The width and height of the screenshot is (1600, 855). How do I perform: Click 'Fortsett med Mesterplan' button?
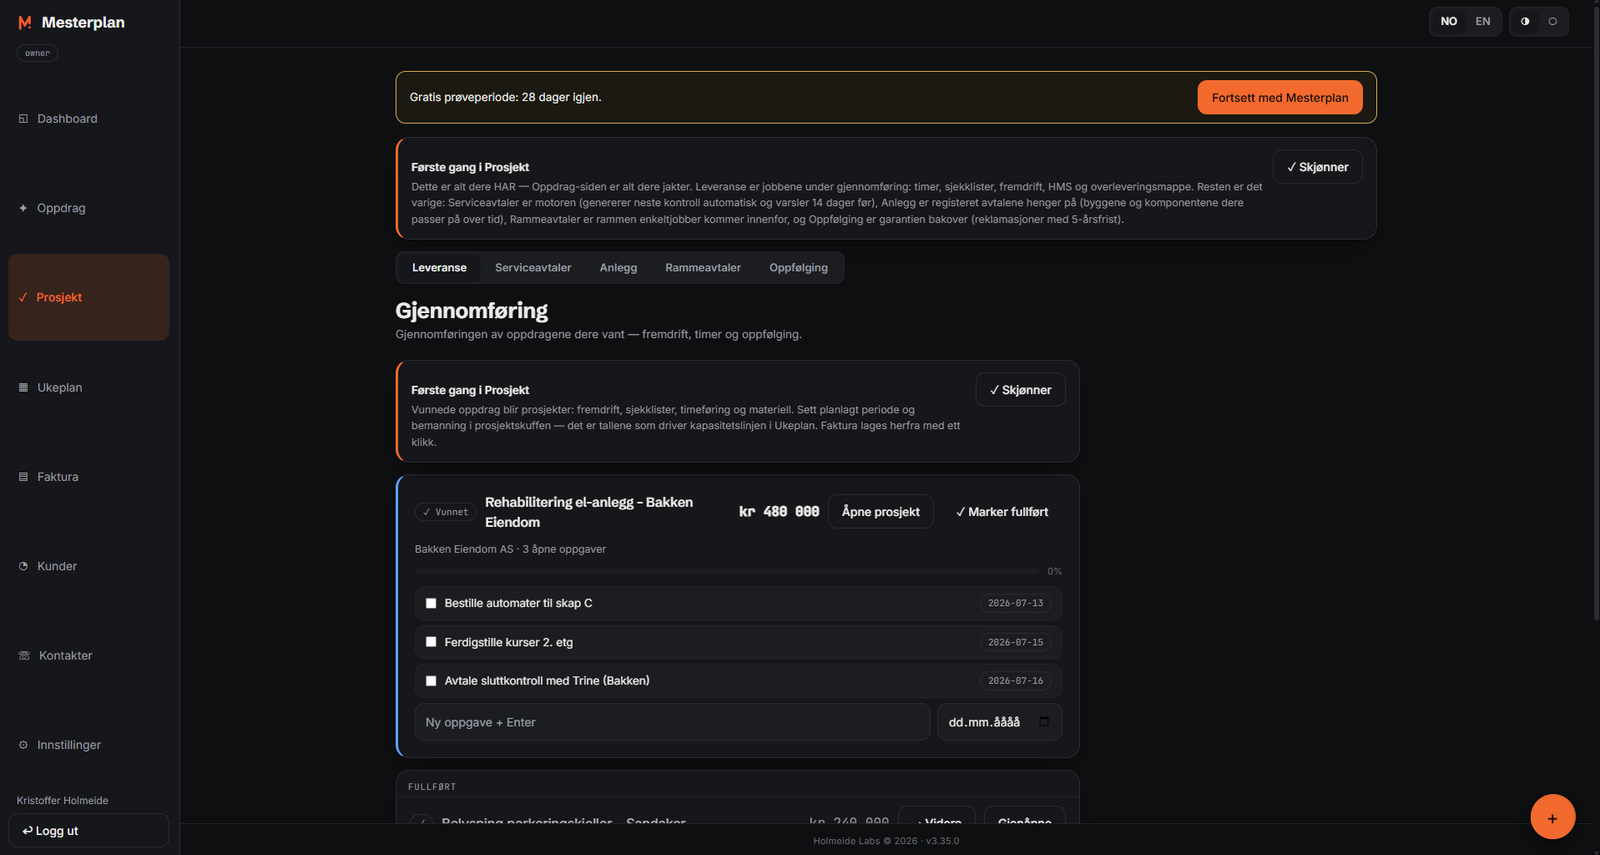pos(1280,97)
